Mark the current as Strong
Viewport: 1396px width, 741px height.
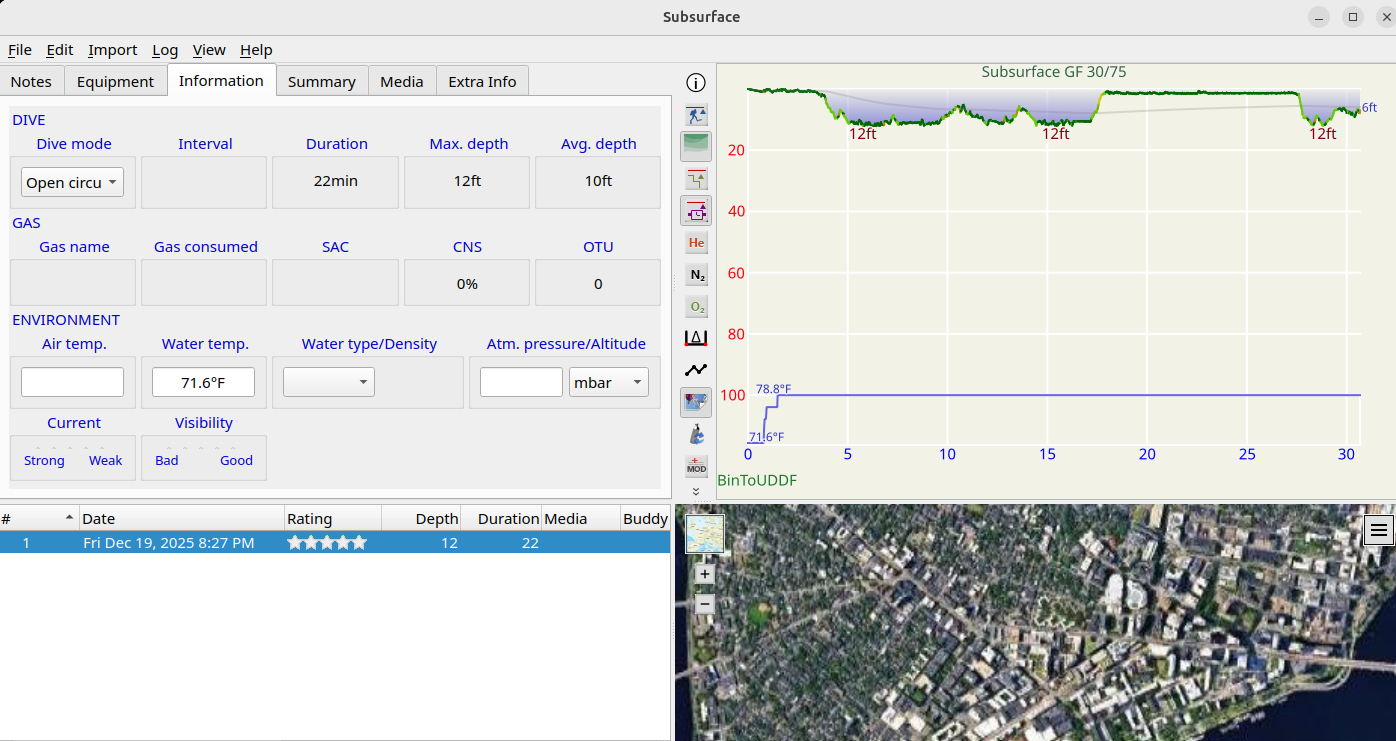44,460
